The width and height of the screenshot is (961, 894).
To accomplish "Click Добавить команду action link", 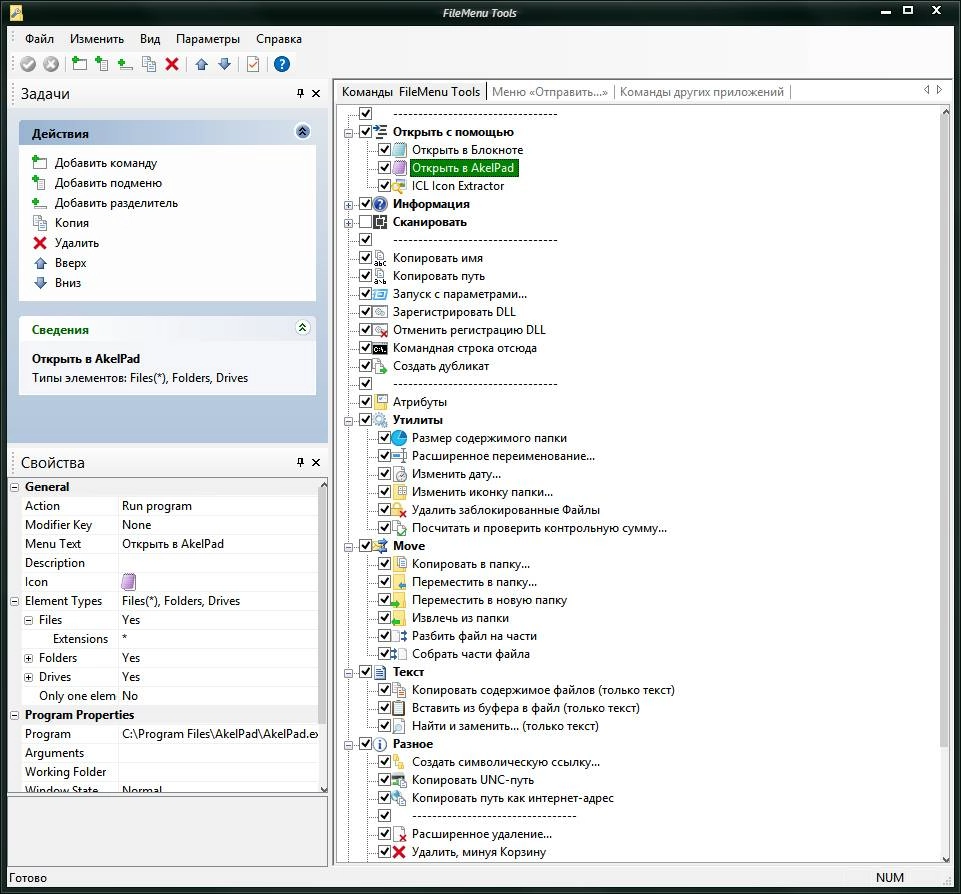I will click(105, 163).
